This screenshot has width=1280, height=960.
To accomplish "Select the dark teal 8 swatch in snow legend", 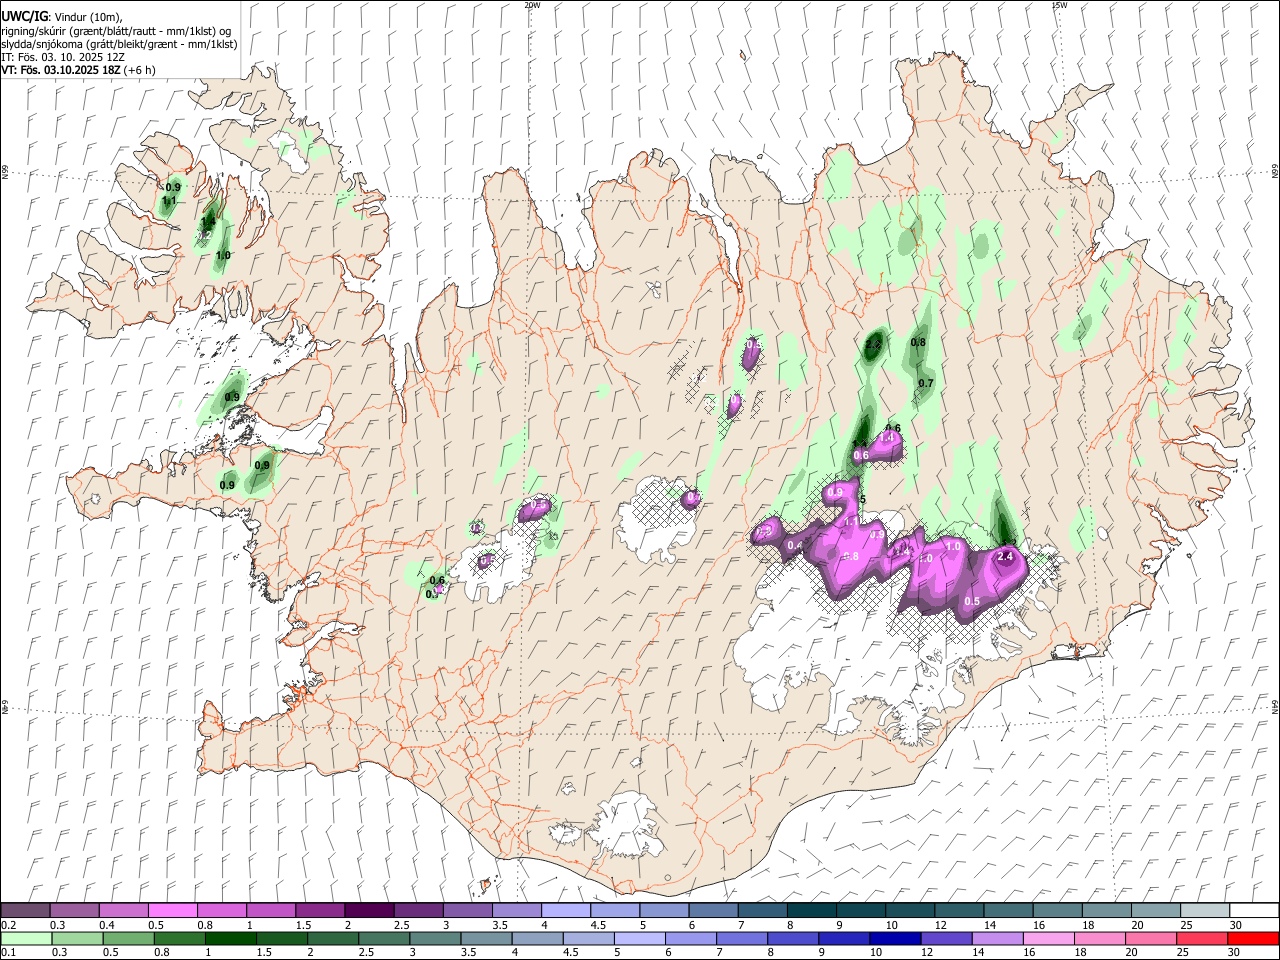I will [x=811, y=911].
